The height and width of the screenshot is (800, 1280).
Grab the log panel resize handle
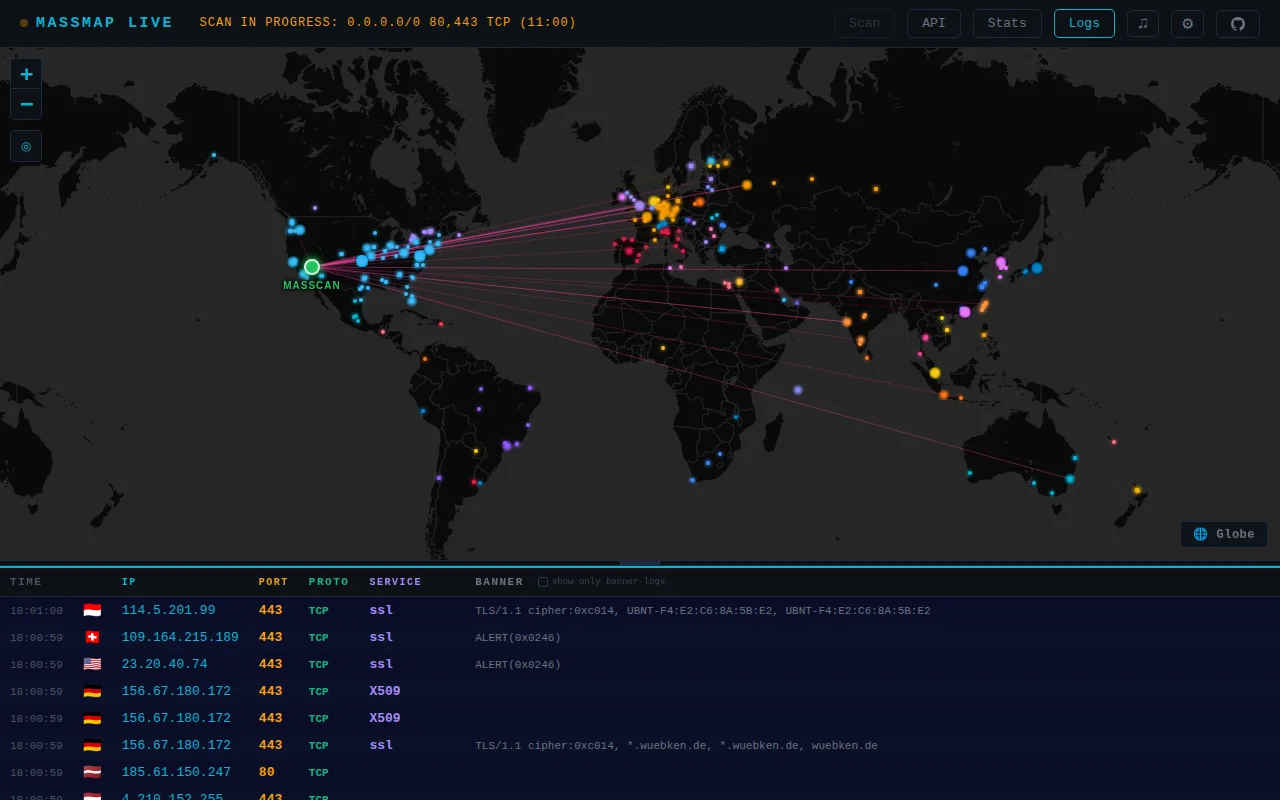(x=640, y=563)
